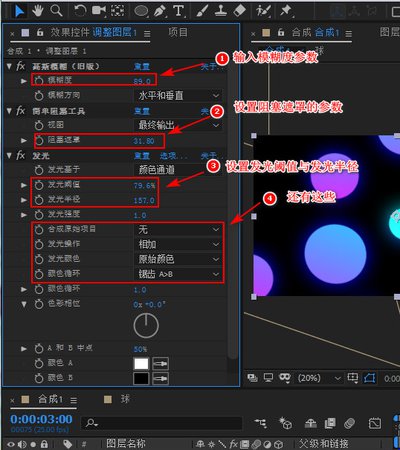Screen dimensions: 400x450
Task: Switch to the 球 timeline tab
Action: [x=125, y=399]
